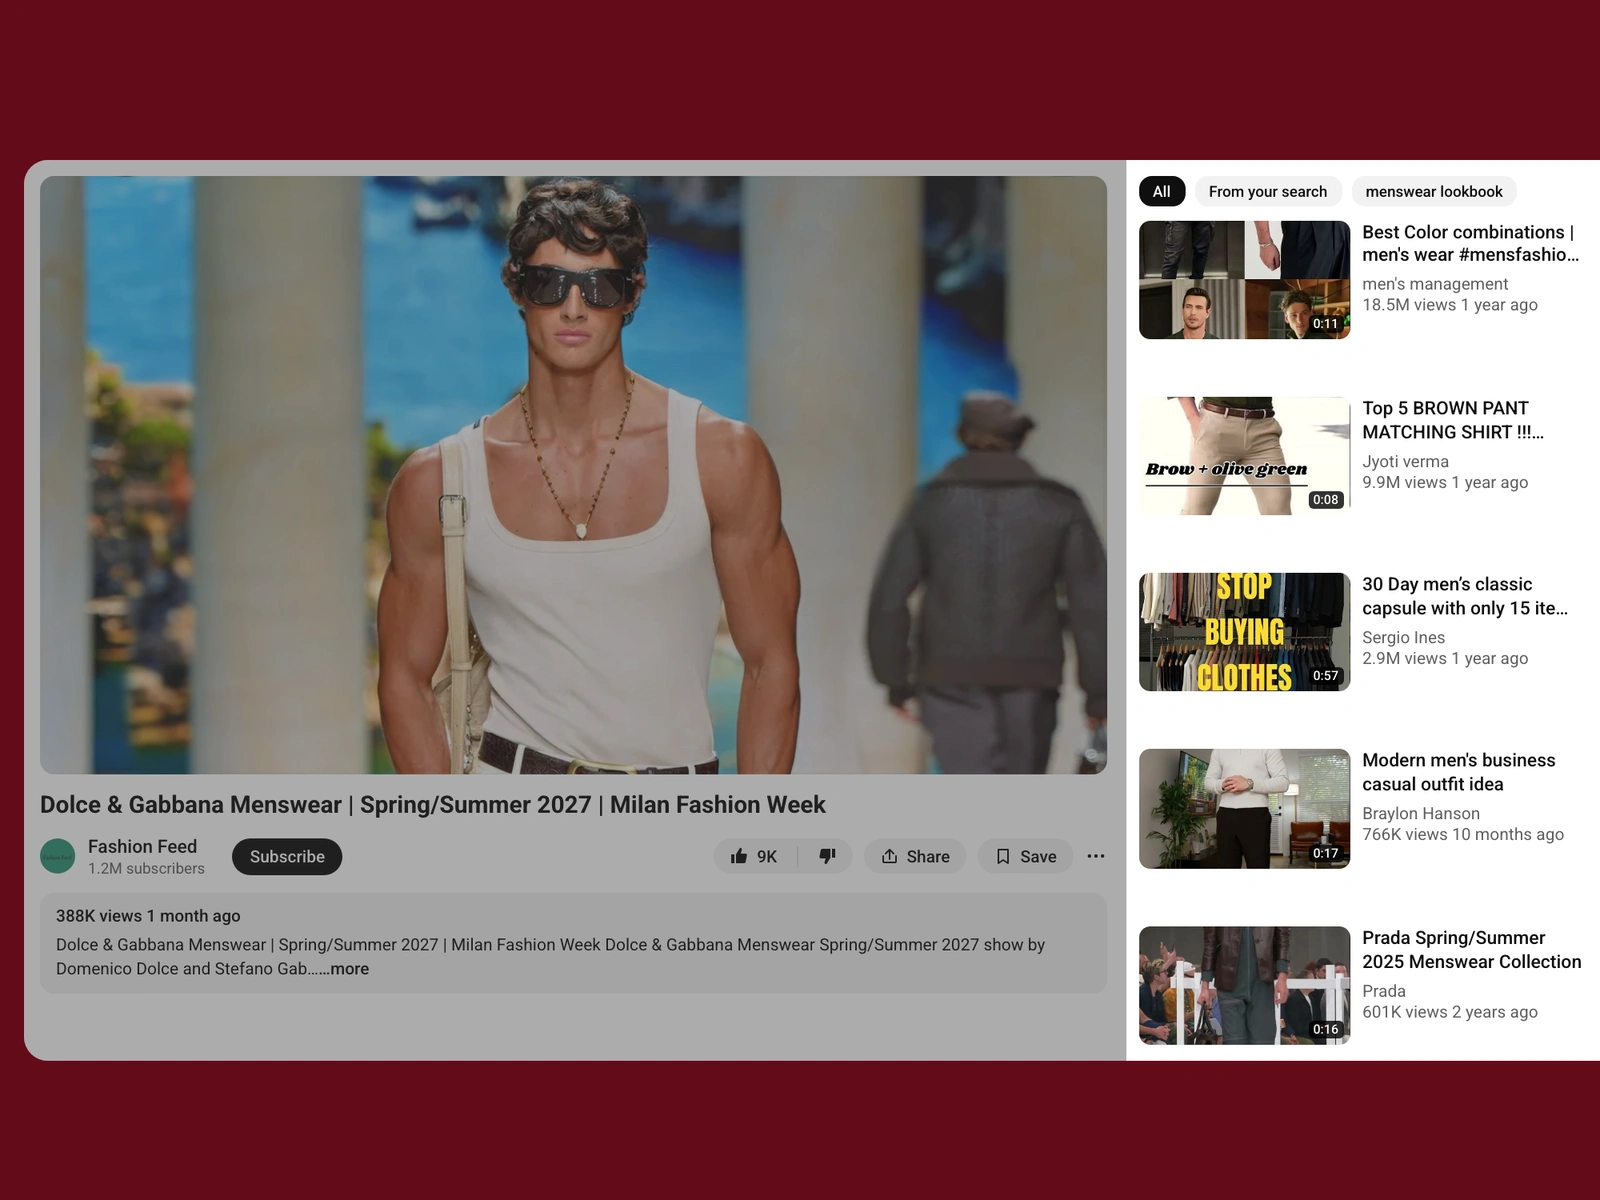Save video to a playlist
This screenshot has height=1200, width=1600.
point(1025,856)
